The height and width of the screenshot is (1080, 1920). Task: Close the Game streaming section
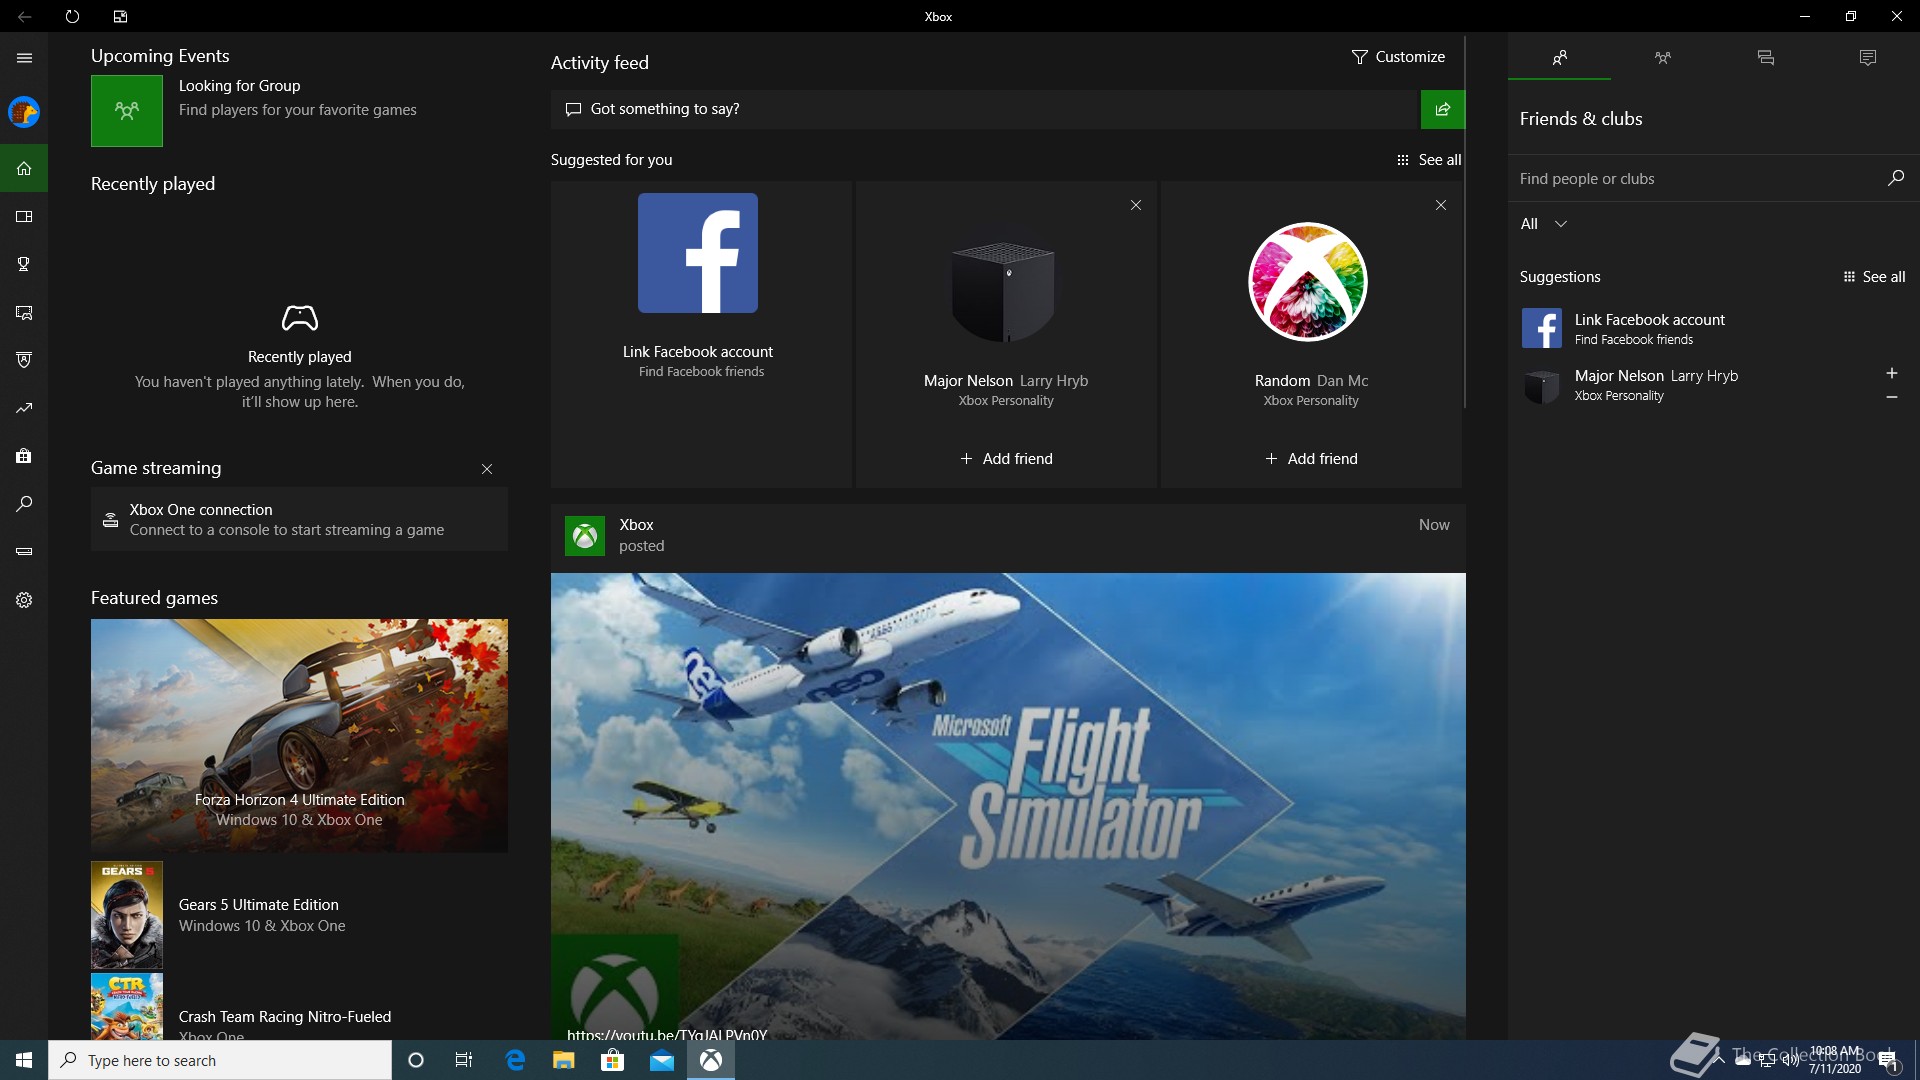pyautogui.click(x=487, y=469)
